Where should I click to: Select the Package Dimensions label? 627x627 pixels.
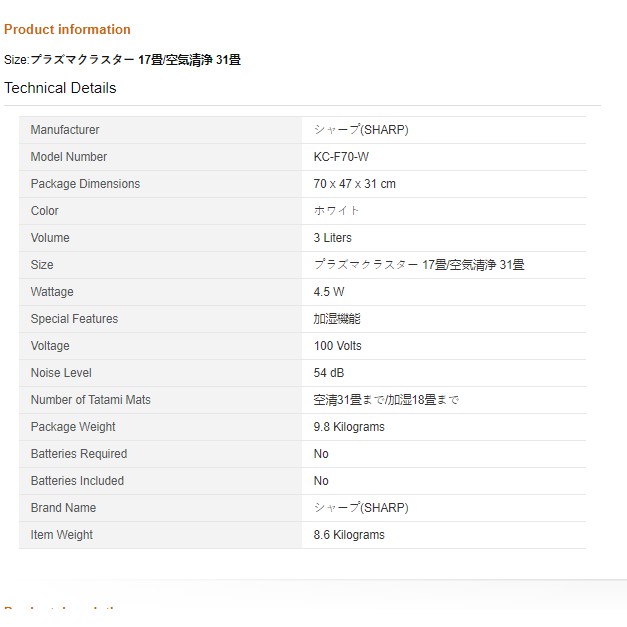click(x=85, y=184)
